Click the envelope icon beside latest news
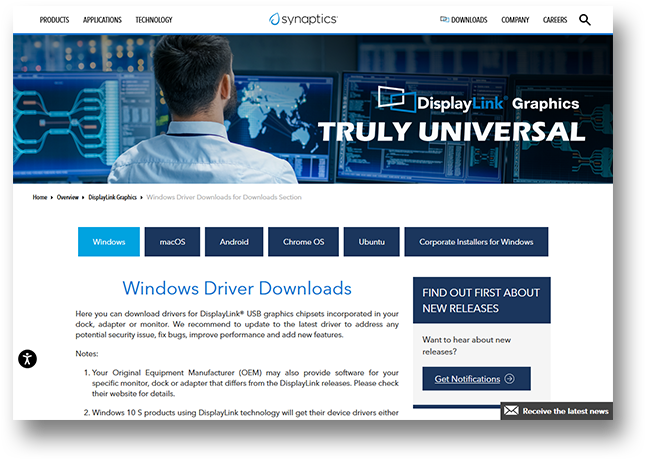The image size is (647, 461). (x=511, y=411)
